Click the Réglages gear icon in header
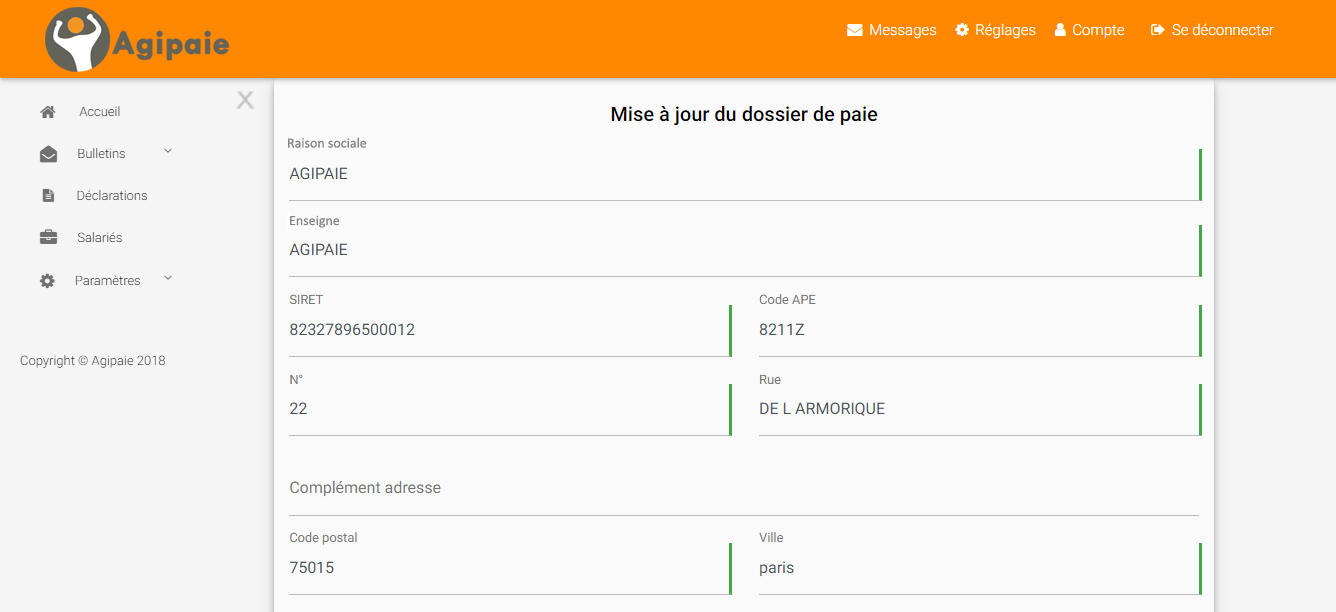Image resolution: width=1336 pixels, height=612 pixels. pos(962,30)
